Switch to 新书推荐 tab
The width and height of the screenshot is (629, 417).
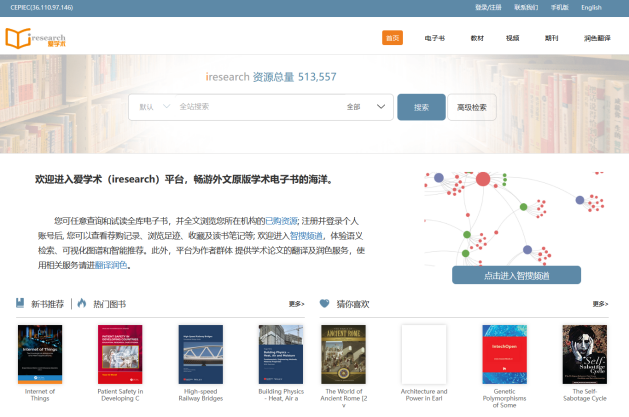coord(48,304)
